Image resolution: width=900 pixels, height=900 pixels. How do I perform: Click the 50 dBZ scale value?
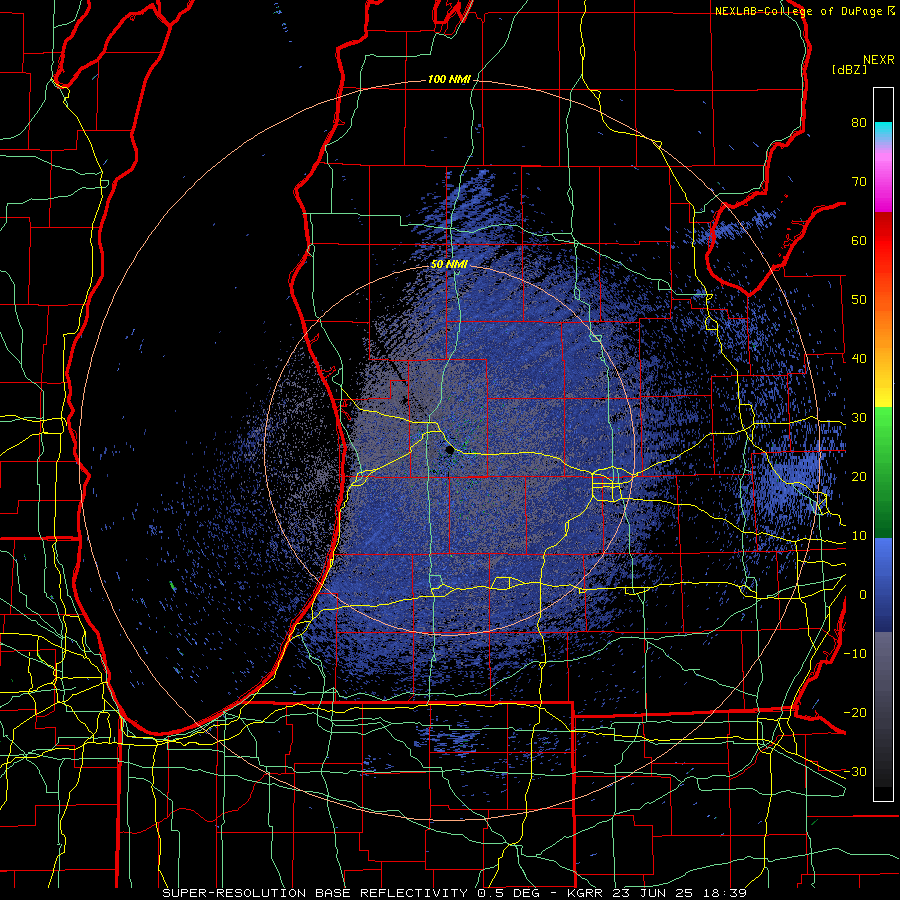click(x=859, y=300)
